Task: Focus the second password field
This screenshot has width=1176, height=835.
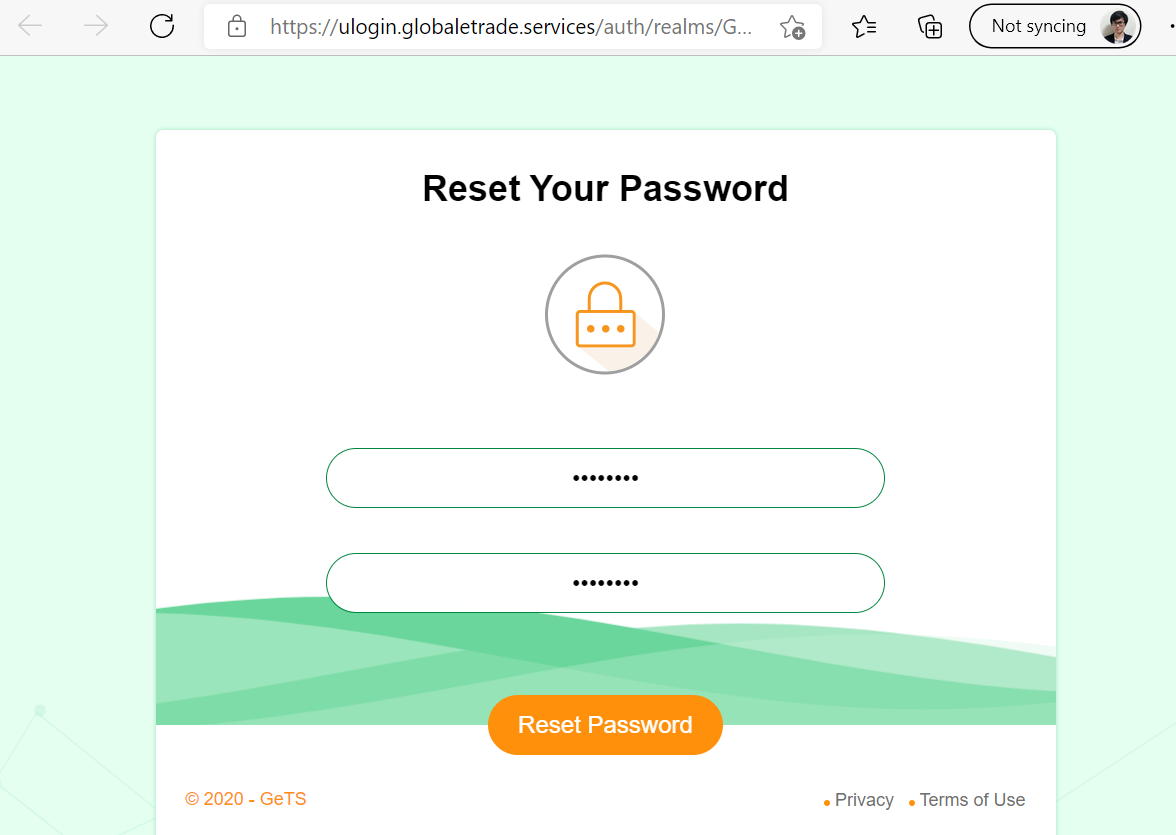Action: click(605, 583)
